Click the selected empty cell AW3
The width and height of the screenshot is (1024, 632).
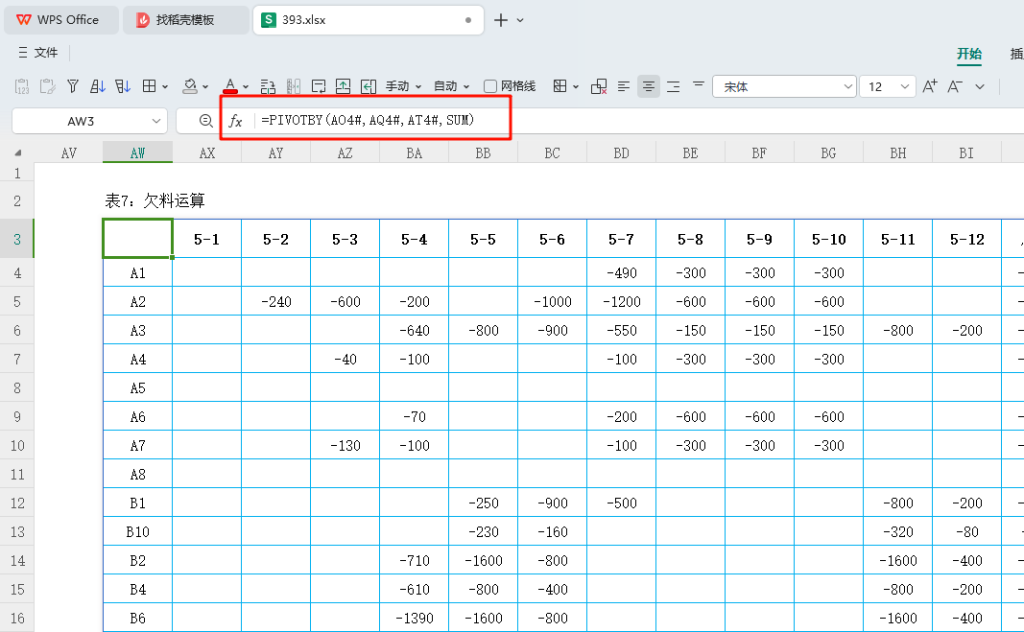(x=138, y=239)
